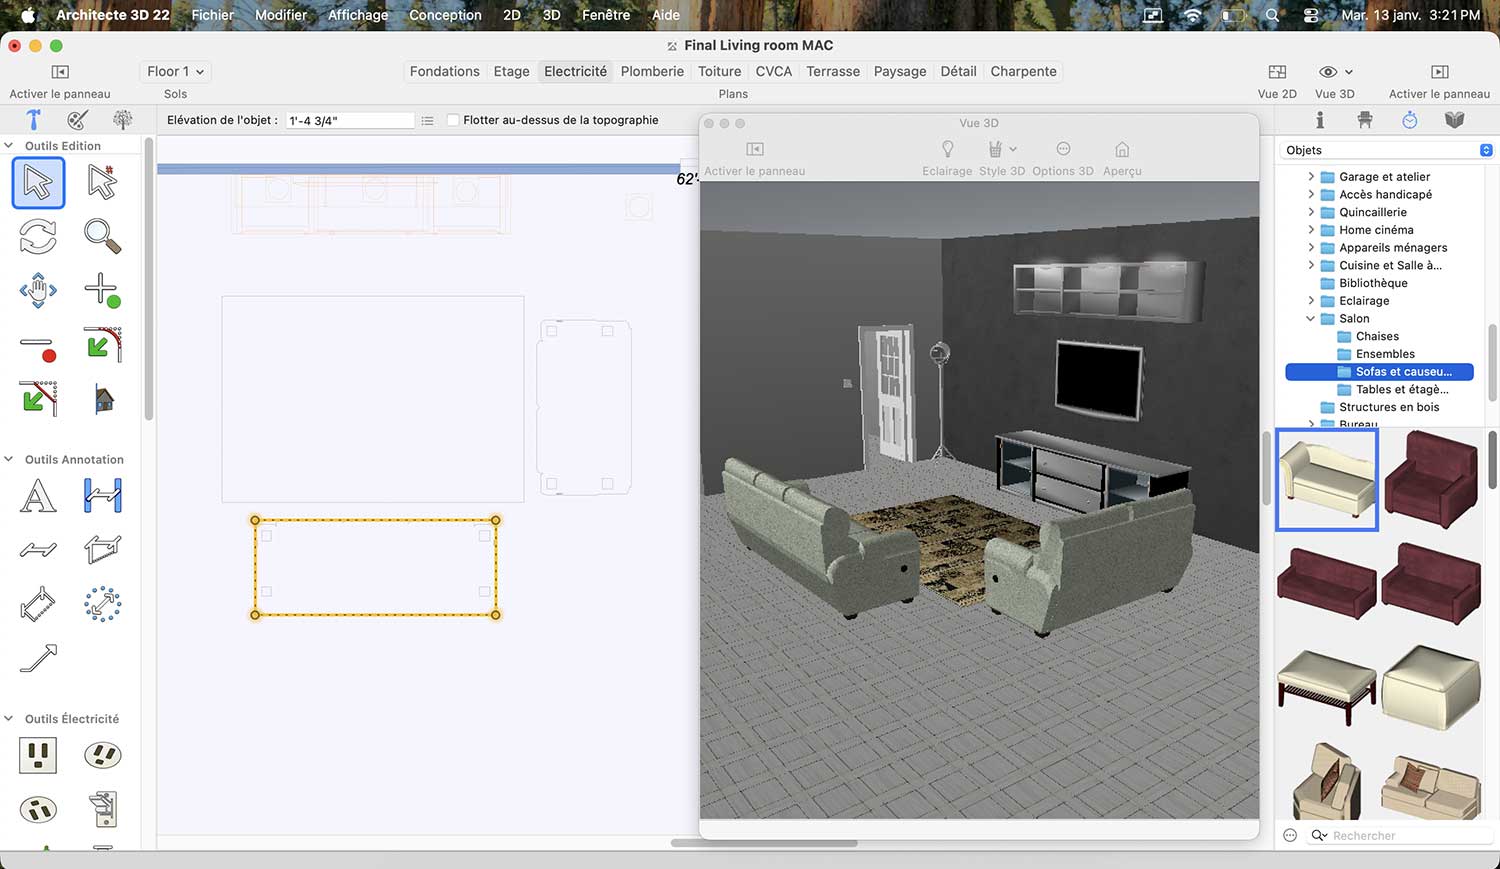Place the oval electrical outlet
This screenshot has height=869, width=1500.
click(x=102, y=755)
